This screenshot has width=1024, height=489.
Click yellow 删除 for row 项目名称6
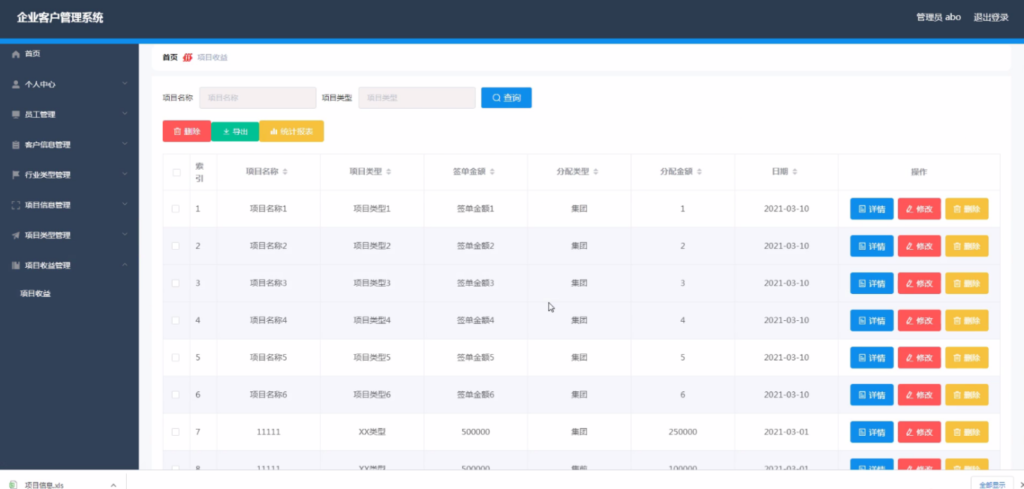[967, 395]
